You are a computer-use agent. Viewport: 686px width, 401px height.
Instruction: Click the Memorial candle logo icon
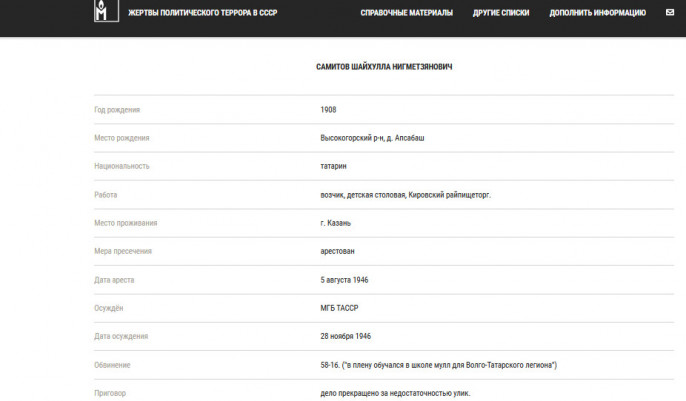(100, 13)
